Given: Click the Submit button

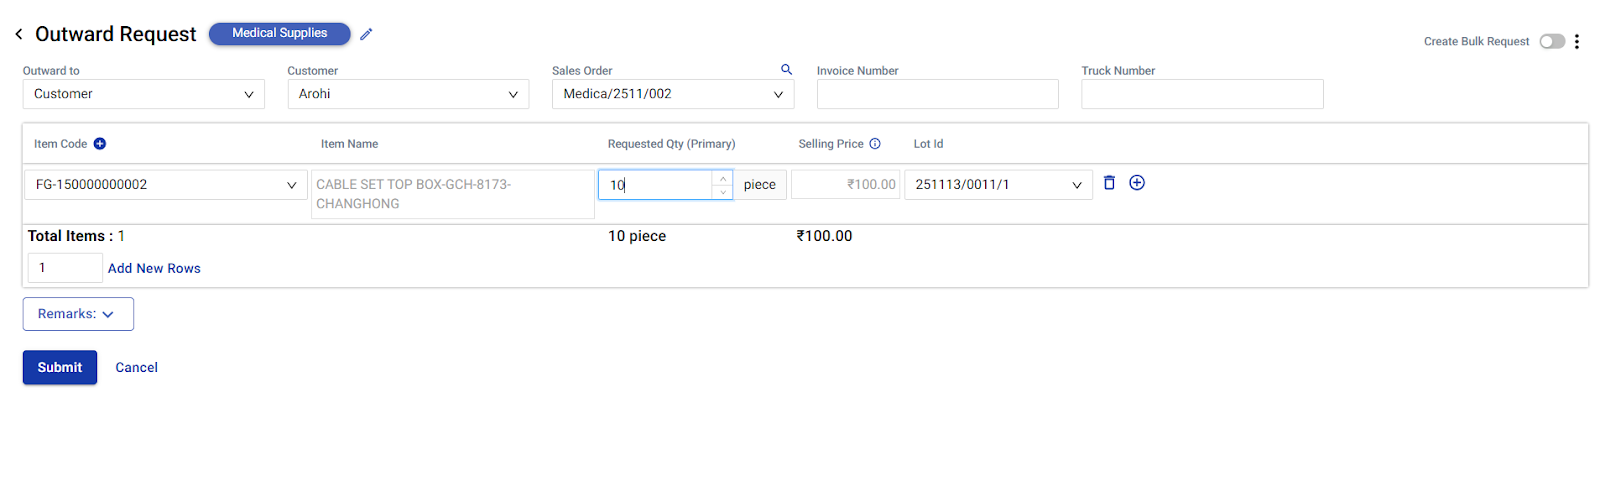Looking at the screenshot, I should (x=60, y=367).
